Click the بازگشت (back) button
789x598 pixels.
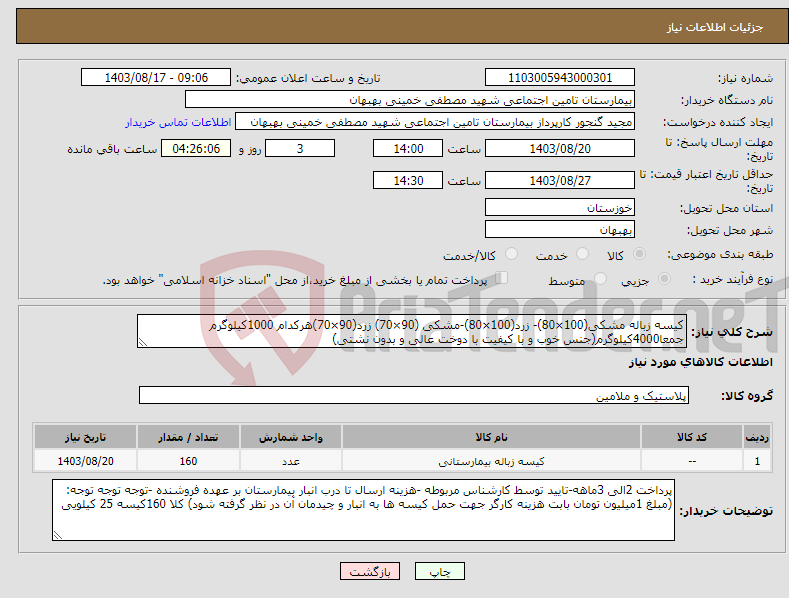[x=370, y=571]
